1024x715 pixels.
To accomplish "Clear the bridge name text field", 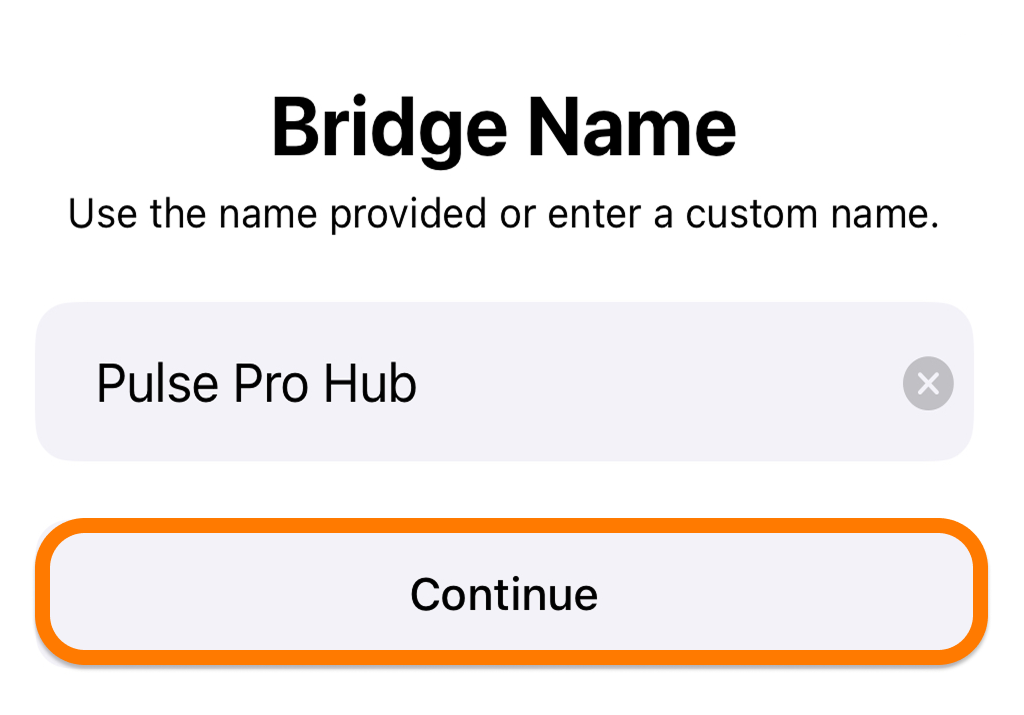I will [928, 383].
